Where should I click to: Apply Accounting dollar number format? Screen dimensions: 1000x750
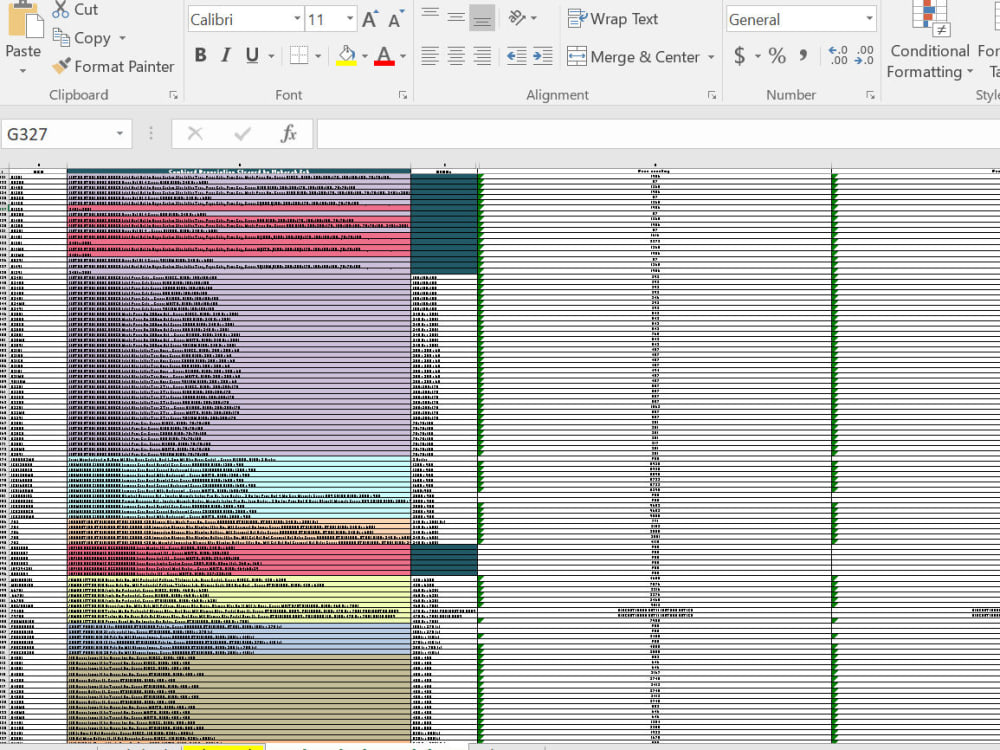pyautogui.click(x=739, y=56)
